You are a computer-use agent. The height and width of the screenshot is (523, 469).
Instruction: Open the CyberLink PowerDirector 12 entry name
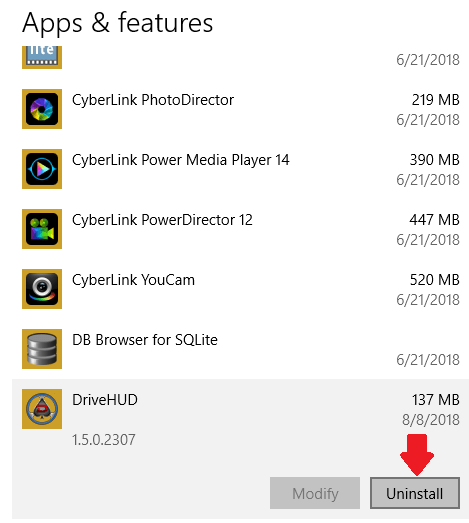pyautogui.click(x=162, y=220)
